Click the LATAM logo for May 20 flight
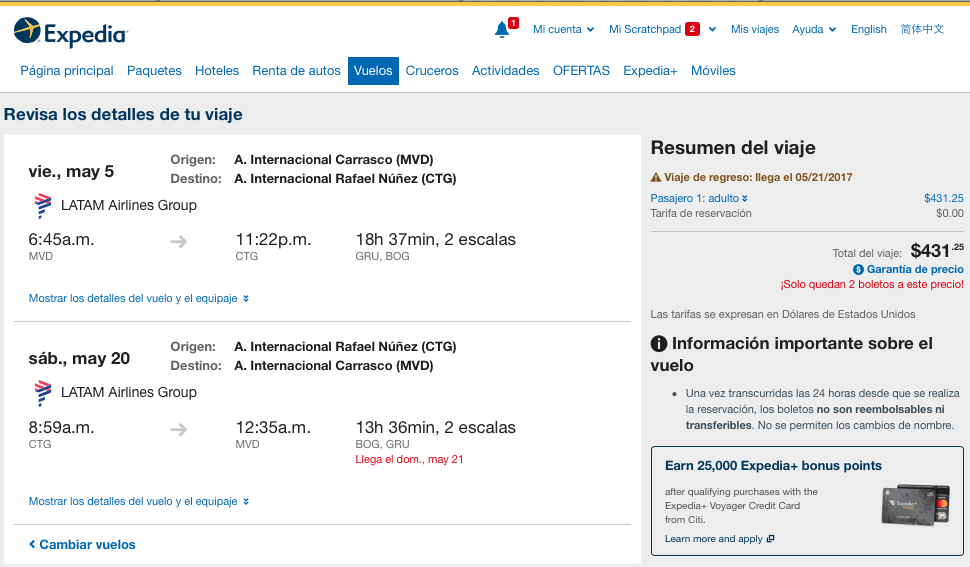 pos(43,393)
